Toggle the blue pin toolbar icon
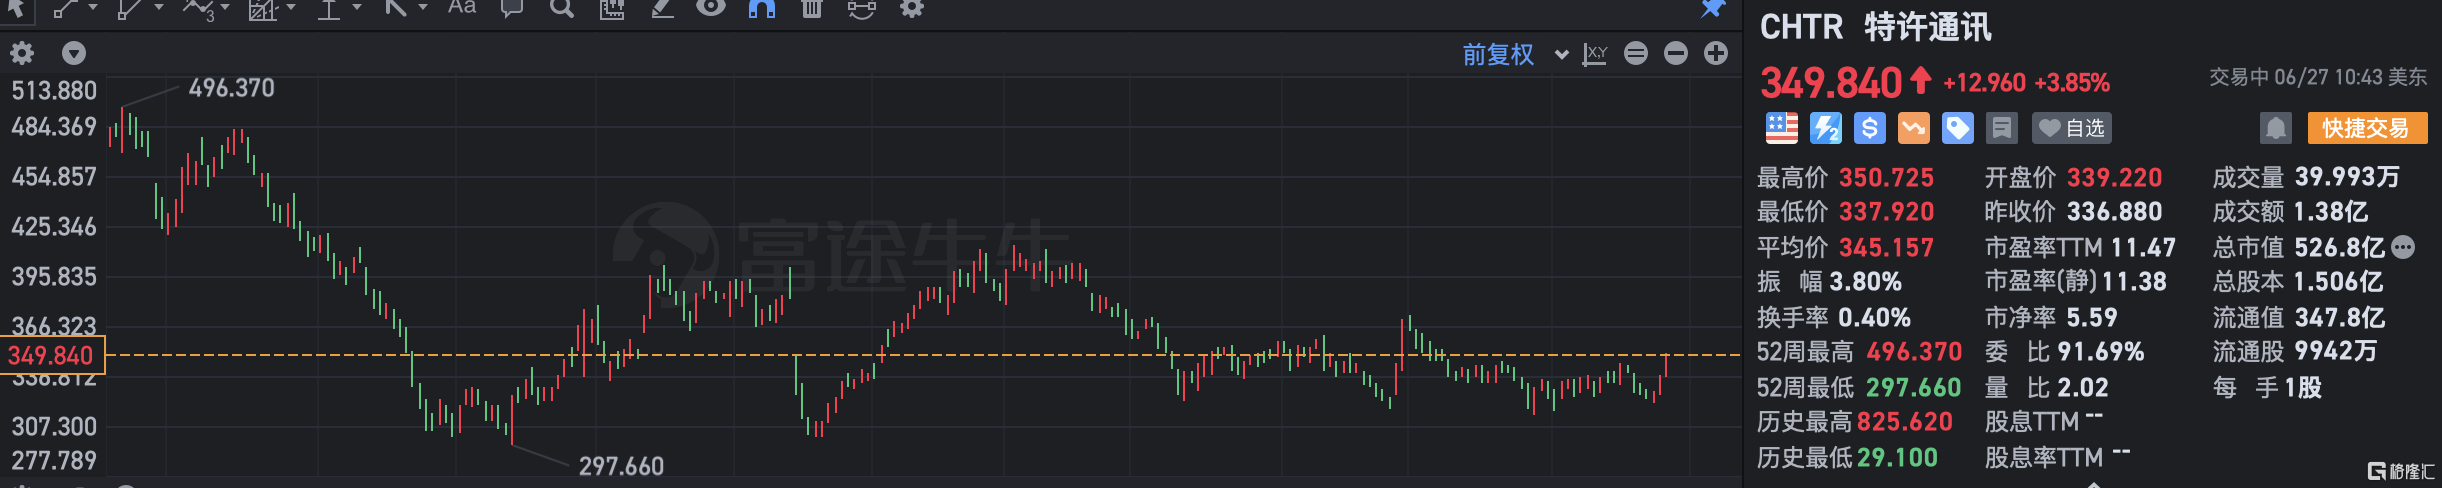 pyautogui.click(x=1713, y=9)
